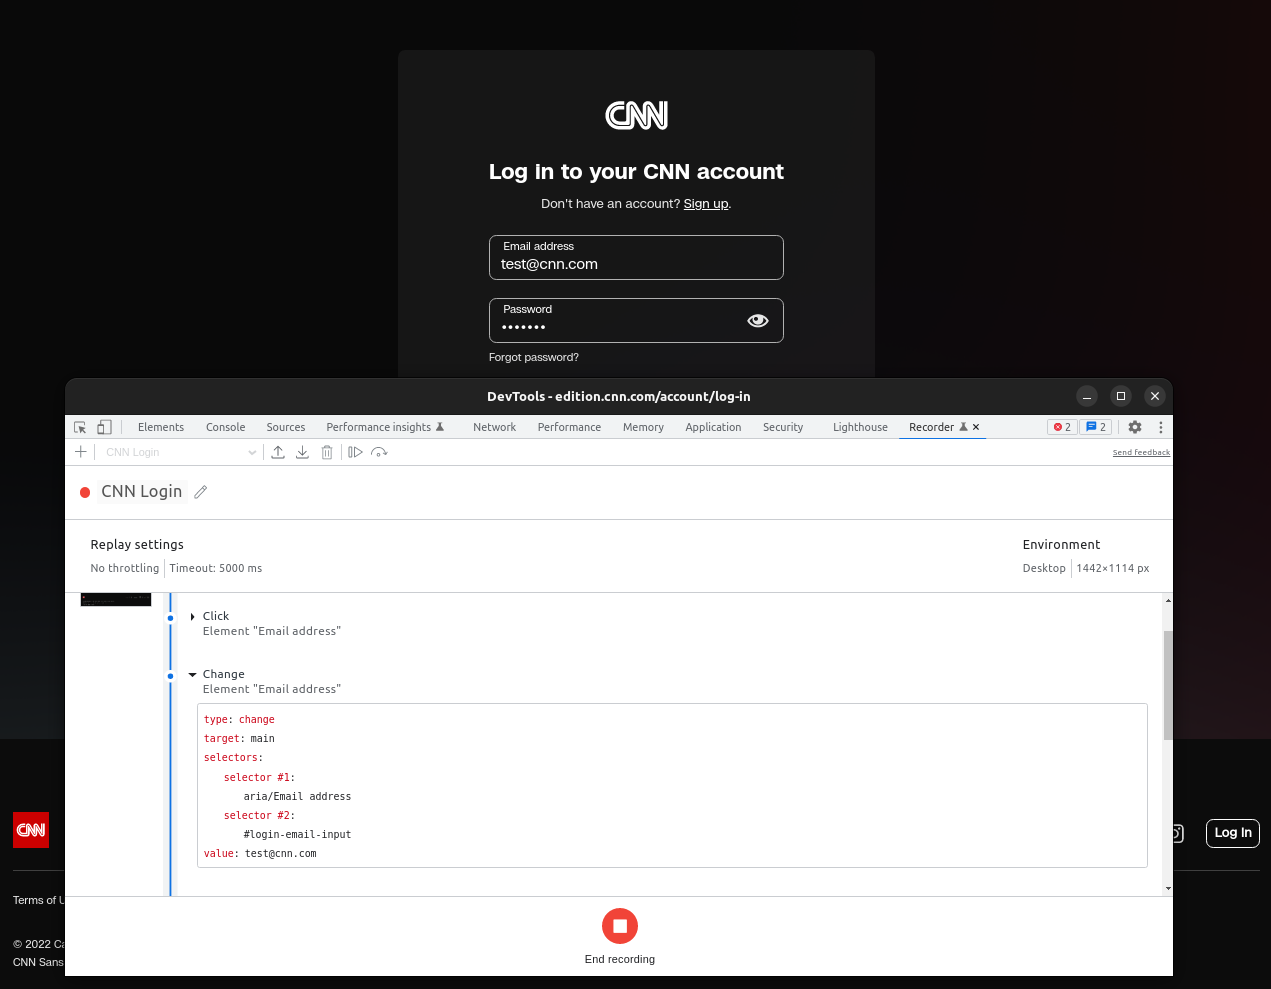Delete recording using the trash icon
This screenshot has height=989, width=1271.
(327, 452)
